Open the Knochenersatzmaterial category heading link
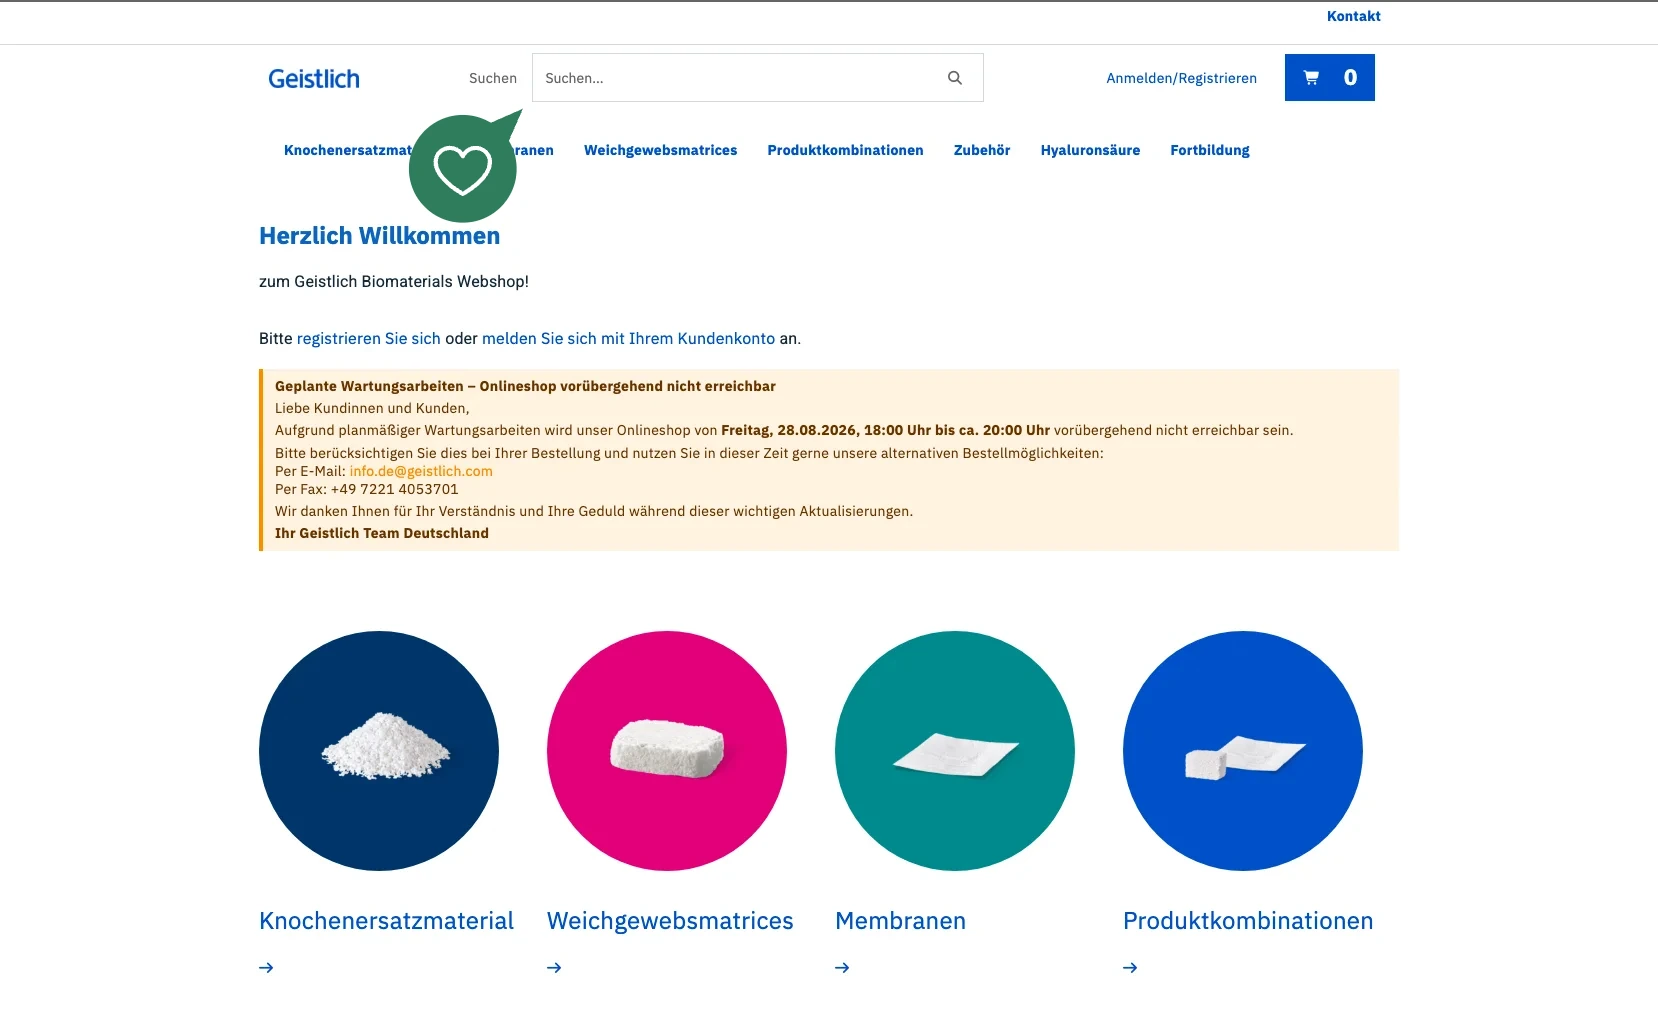Viewport: 1658px width, 1036px height. pos(386,921)
